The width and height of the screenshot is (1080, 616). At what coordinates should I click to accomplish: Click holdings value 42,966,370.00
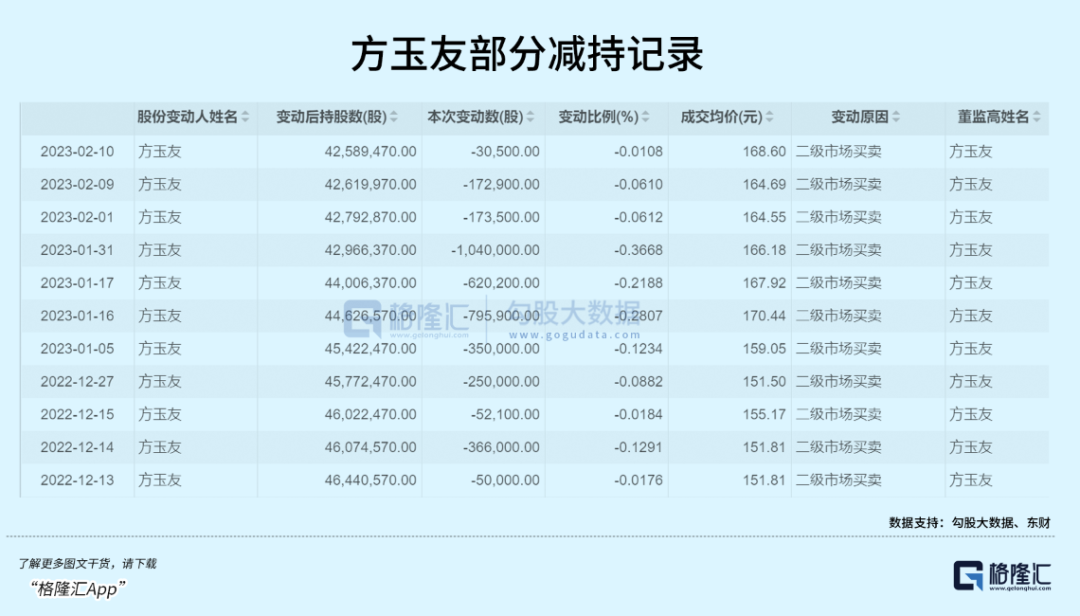[x=371, y=250]
